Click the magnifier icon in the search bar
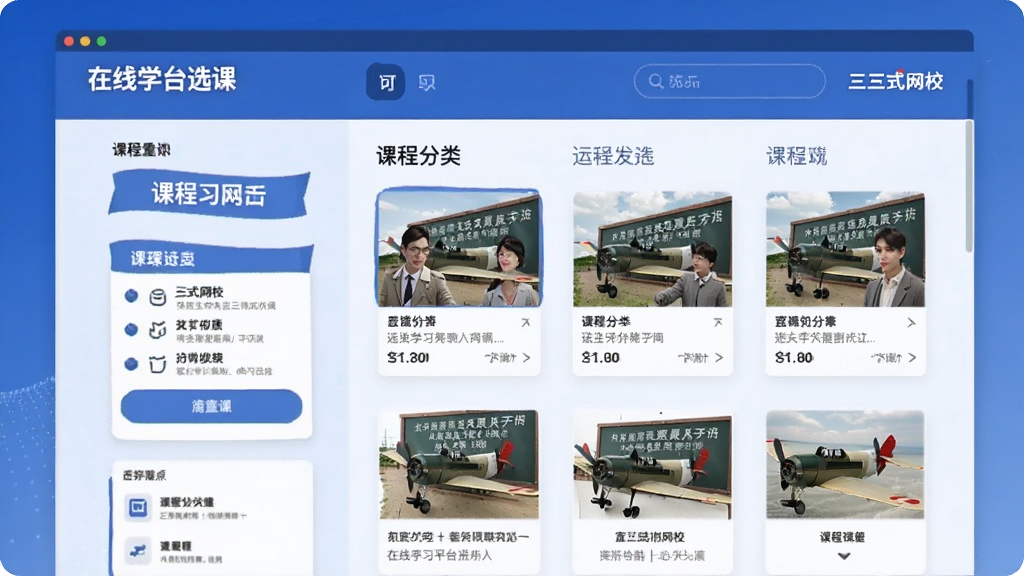 coord(656,81)
